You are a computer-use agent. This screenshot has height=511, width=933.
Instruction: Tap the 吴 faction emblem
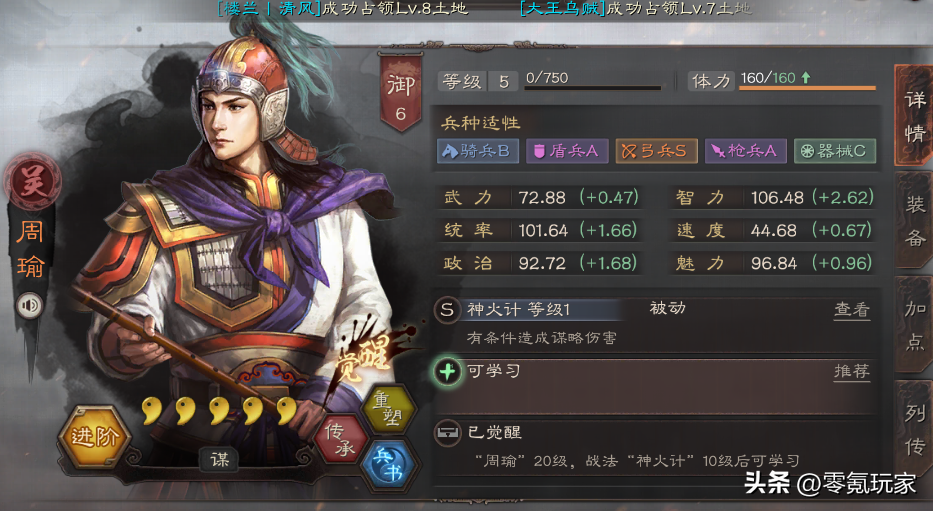(x=32, y=181)
